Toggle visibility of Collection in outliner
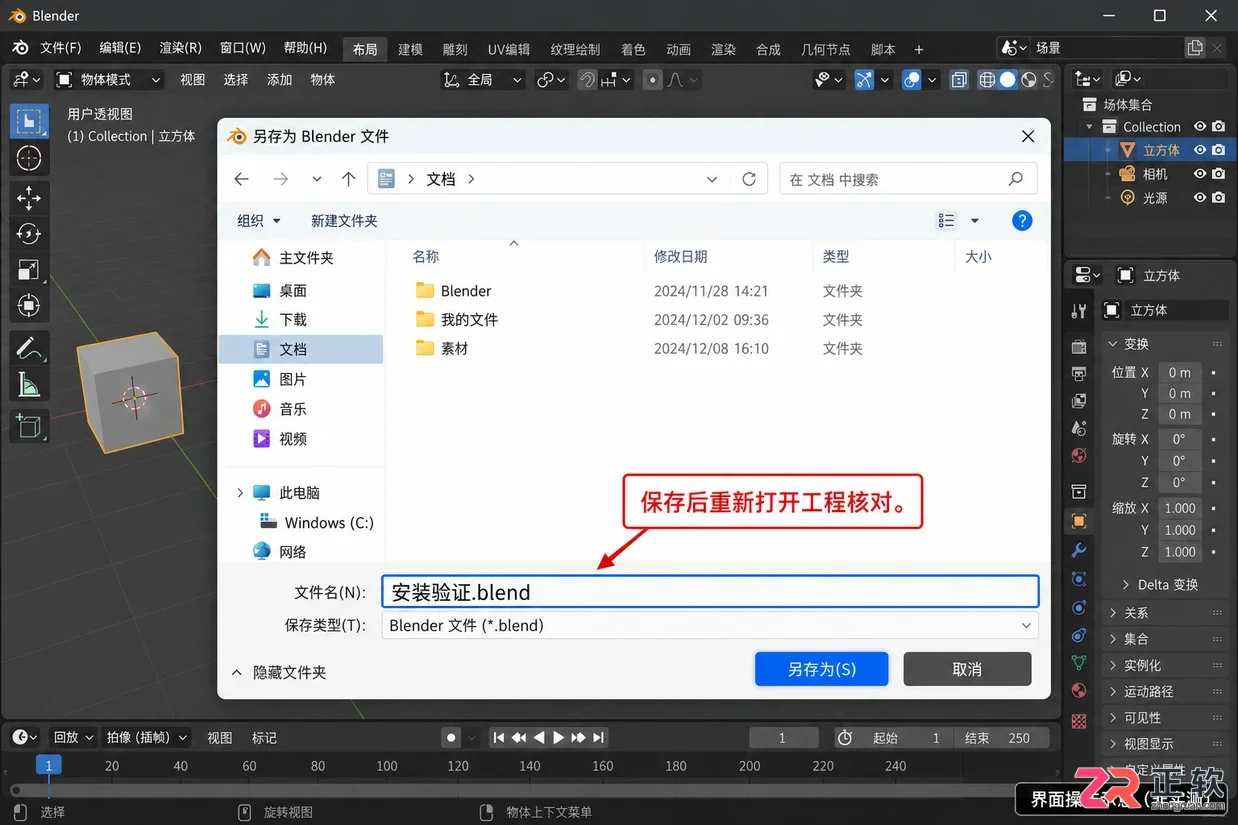 point(1200,127)
